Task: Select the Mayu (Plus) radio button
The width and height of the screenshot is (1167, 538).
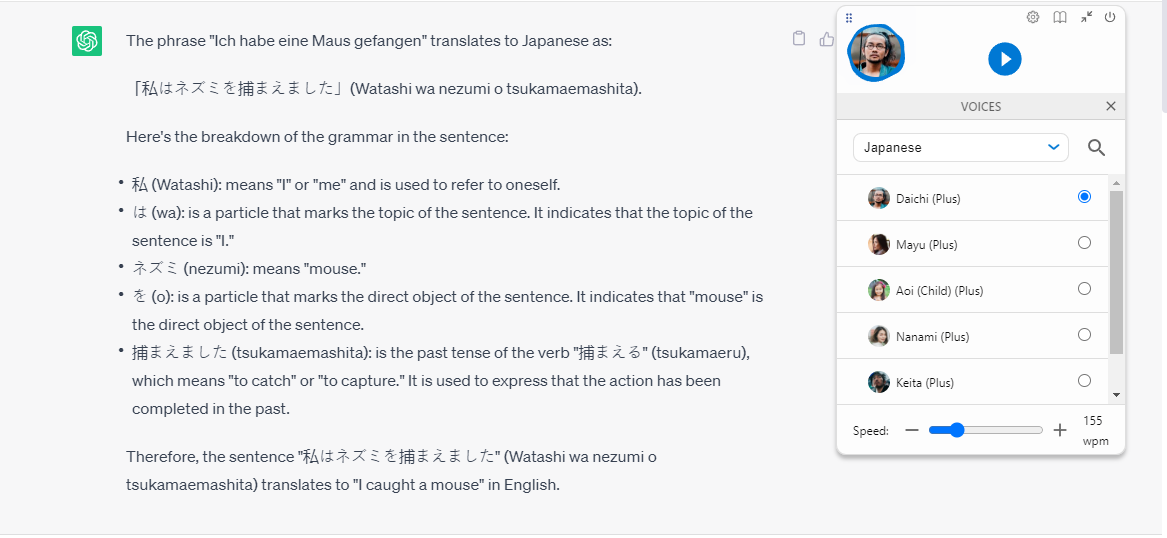Action: [x=1084, y=243]
